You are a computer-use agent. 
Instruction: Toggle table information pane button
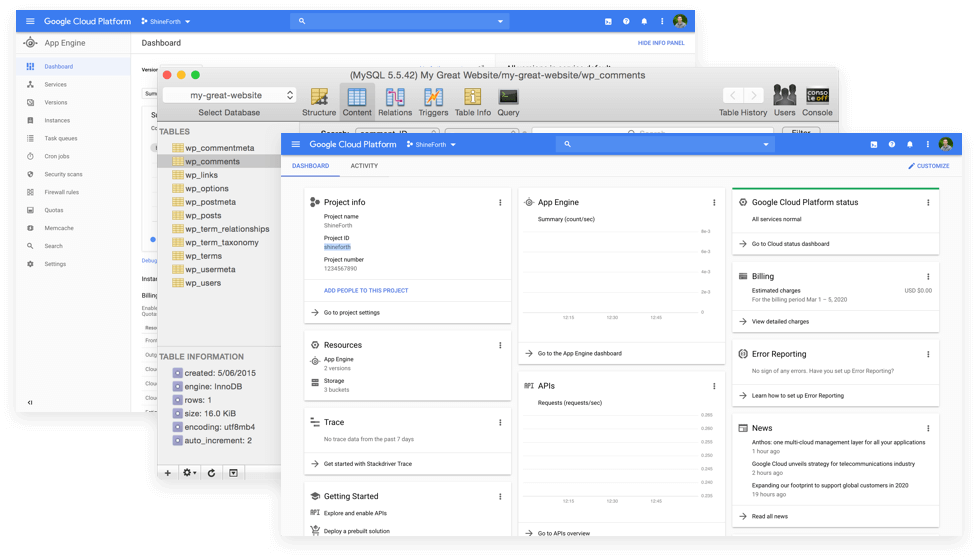(233, 473)
